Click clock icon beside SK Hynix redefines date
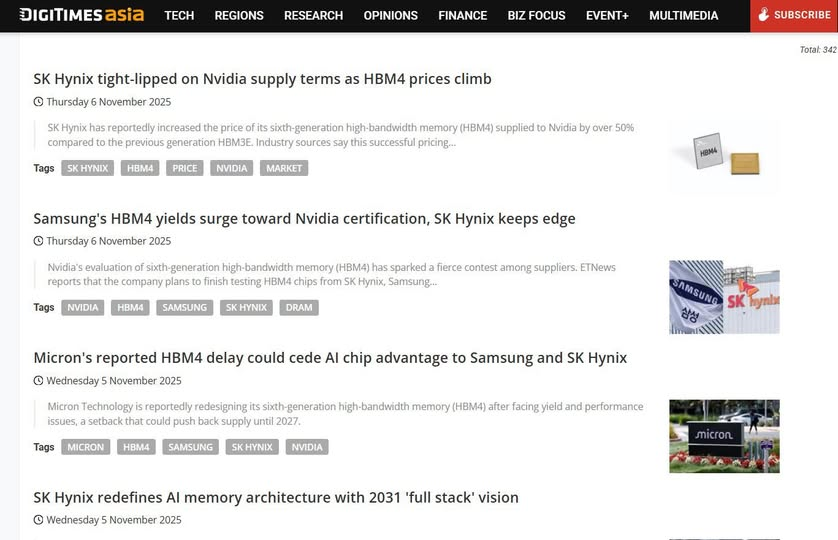This screenshot has height=540, width=838. (x=38, y=520)
